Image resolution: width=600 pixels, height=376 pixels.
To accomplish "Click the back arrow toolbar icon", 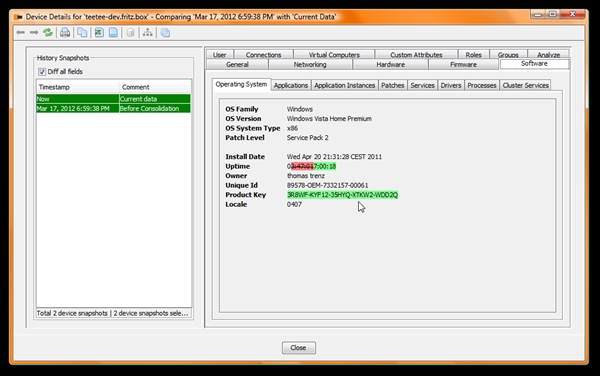I will point(21,33).
